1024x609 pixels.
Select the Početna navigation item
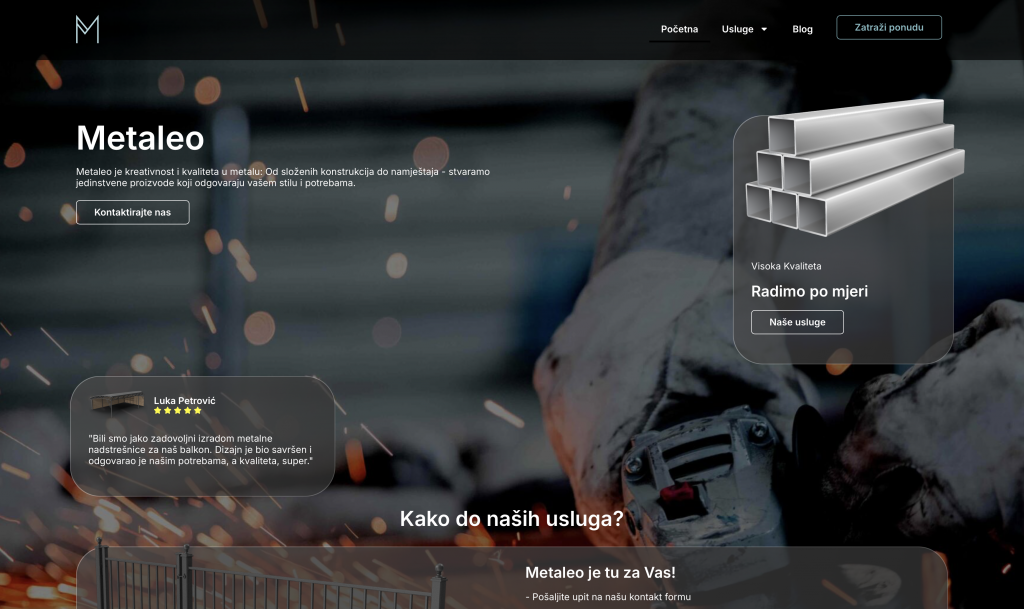[680, 29]
